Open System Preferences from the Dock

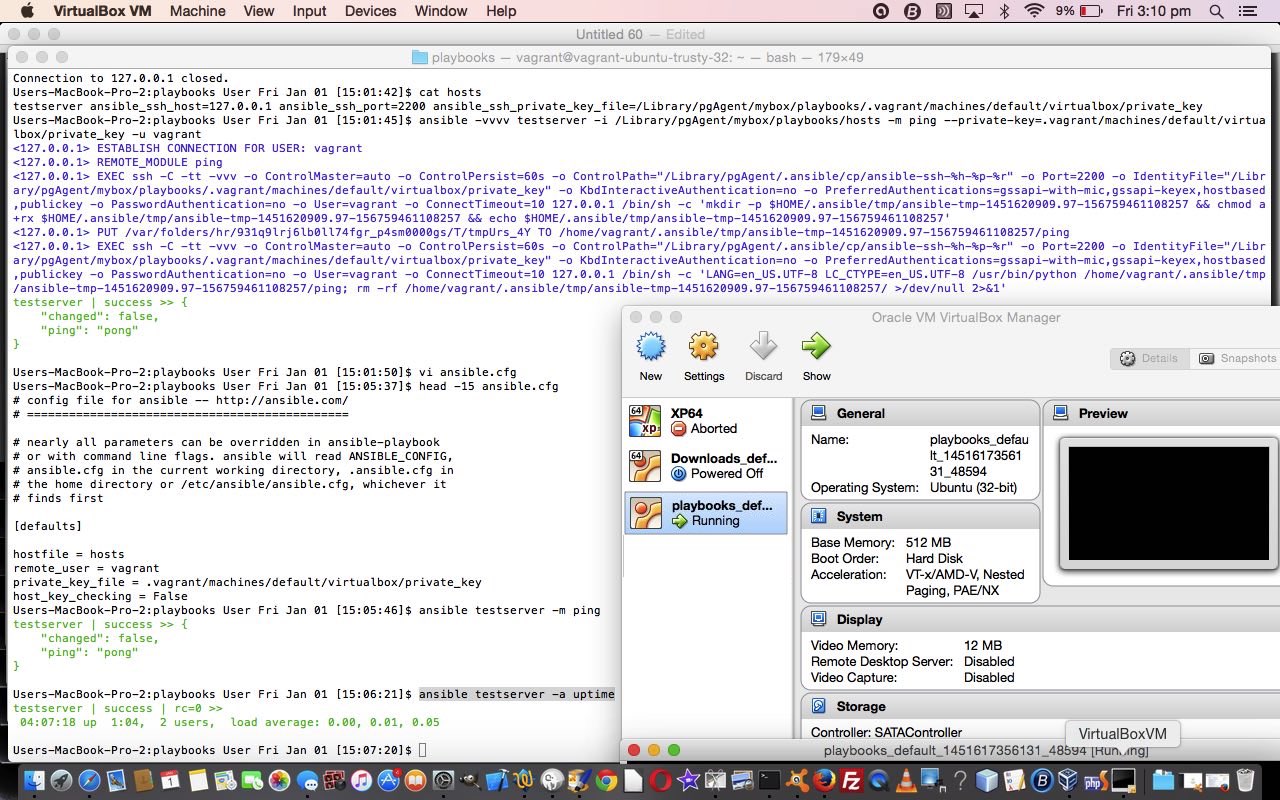coord(443,780)
